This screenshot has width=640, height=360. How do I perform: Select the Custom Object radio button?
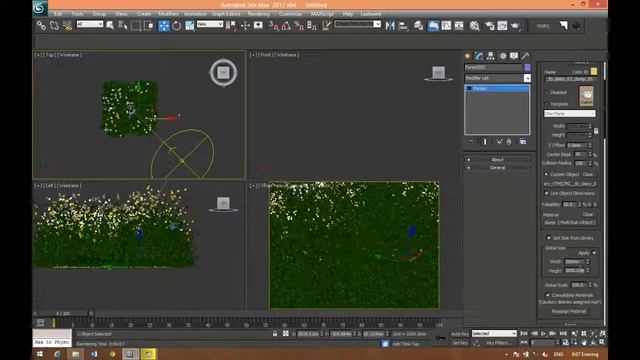547,174
